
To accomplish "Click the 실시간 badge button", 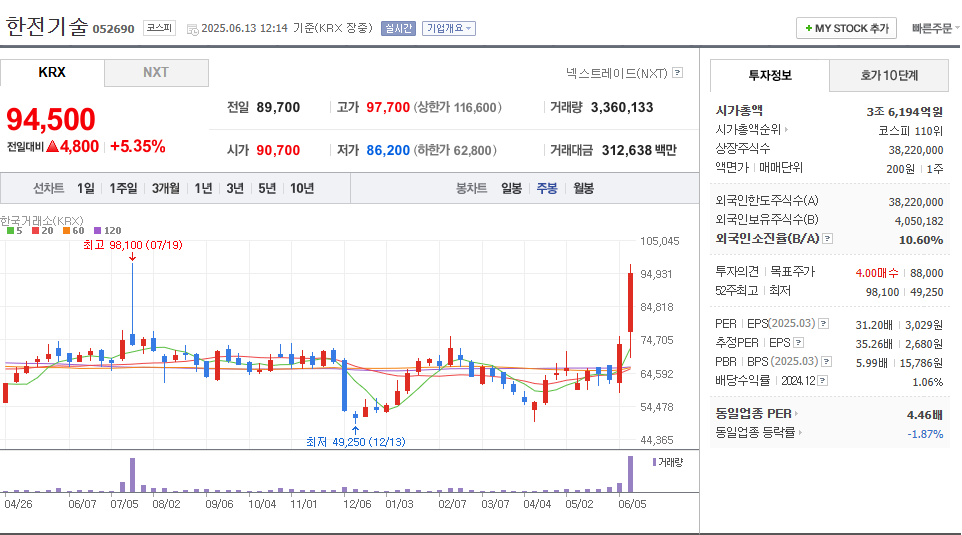I will pyautogui.click(x=398, y=28).
